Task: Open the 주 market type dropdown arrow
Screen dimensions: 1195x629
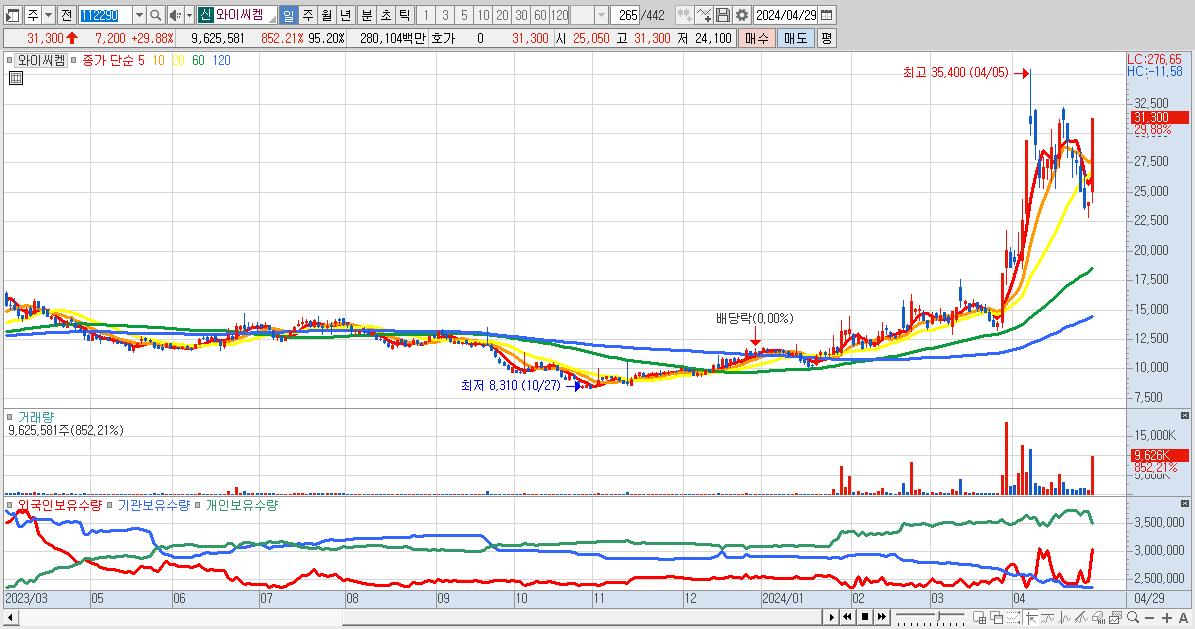Action: pos(48,15)
